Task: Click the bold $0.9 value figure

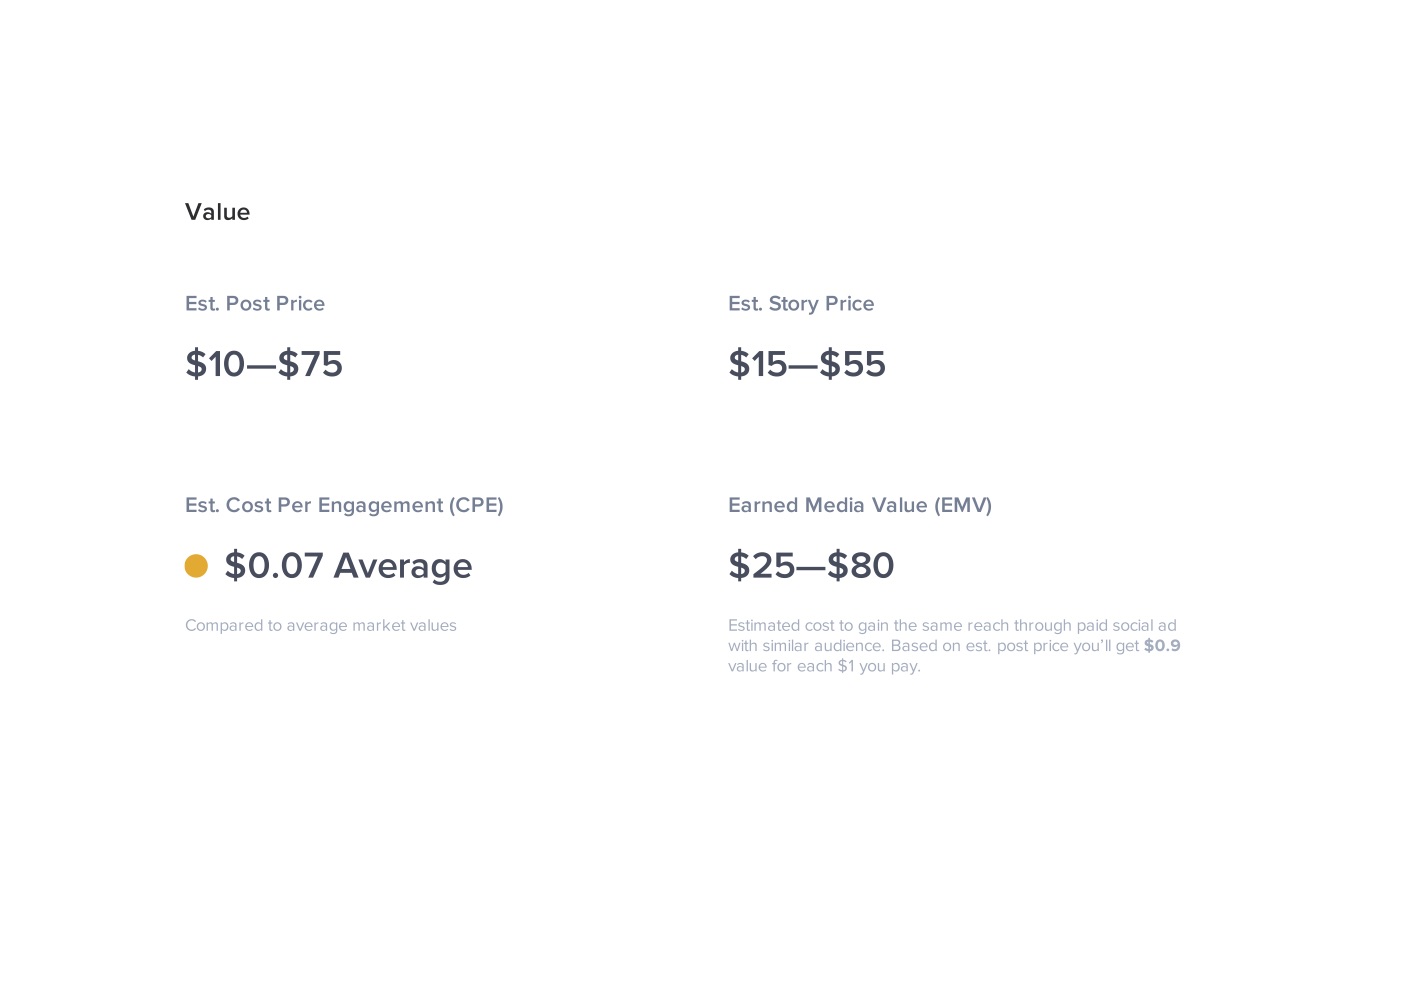Action: [x=1162, y=646]
